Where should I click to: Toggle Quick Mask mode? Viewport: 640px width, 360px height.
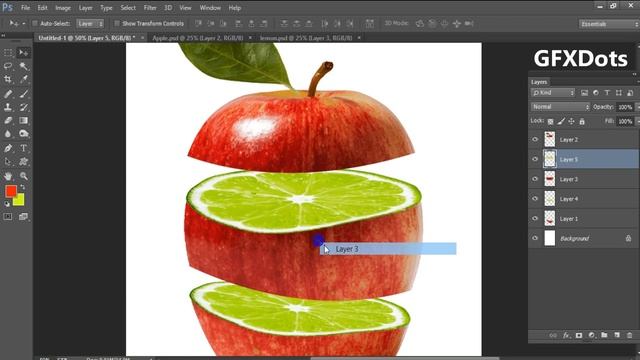(x=8, y=217)
